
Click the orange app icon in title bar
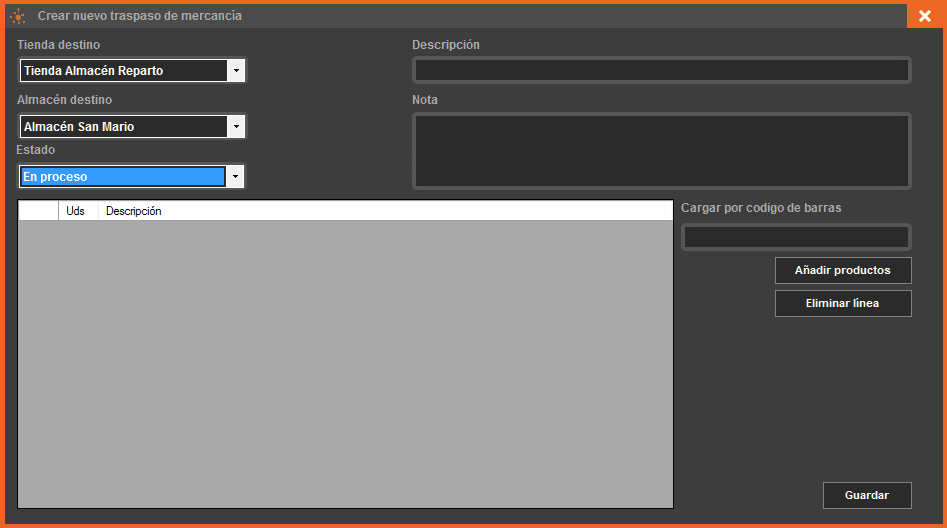coord(17,16)
